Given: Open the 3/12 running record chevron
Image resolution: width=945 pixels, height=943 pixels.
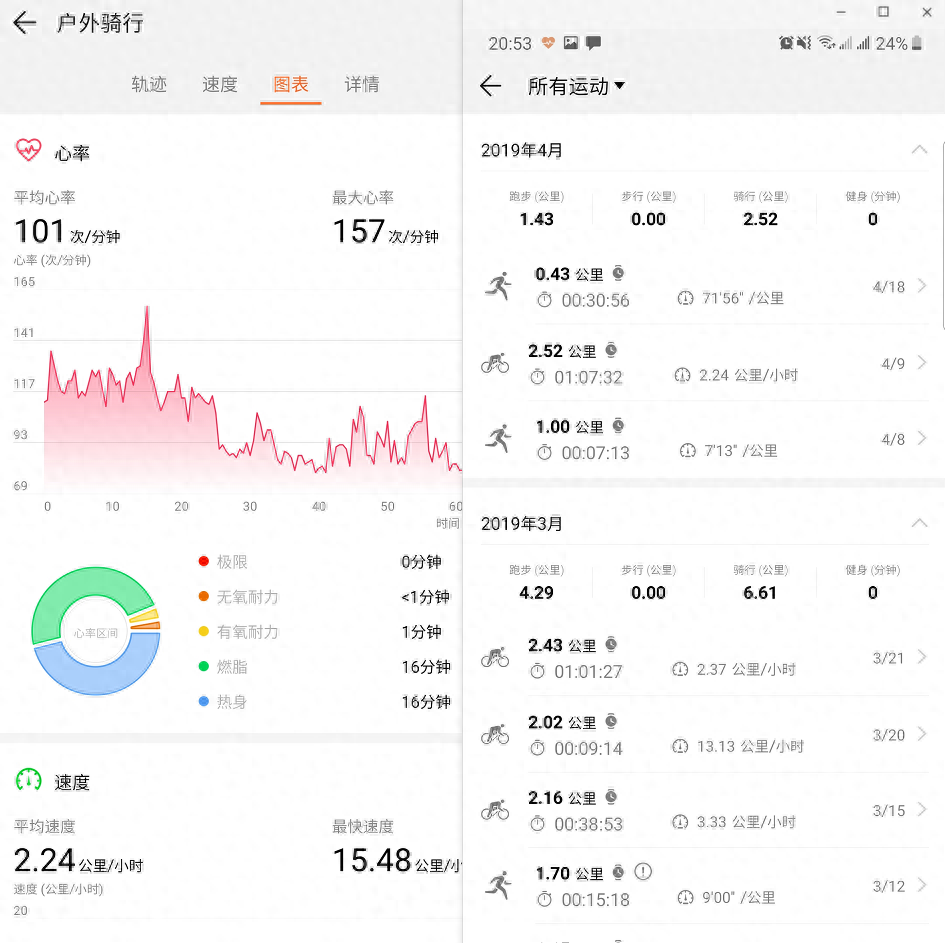Looking at the screenshot, I should (x=921, y=886).
